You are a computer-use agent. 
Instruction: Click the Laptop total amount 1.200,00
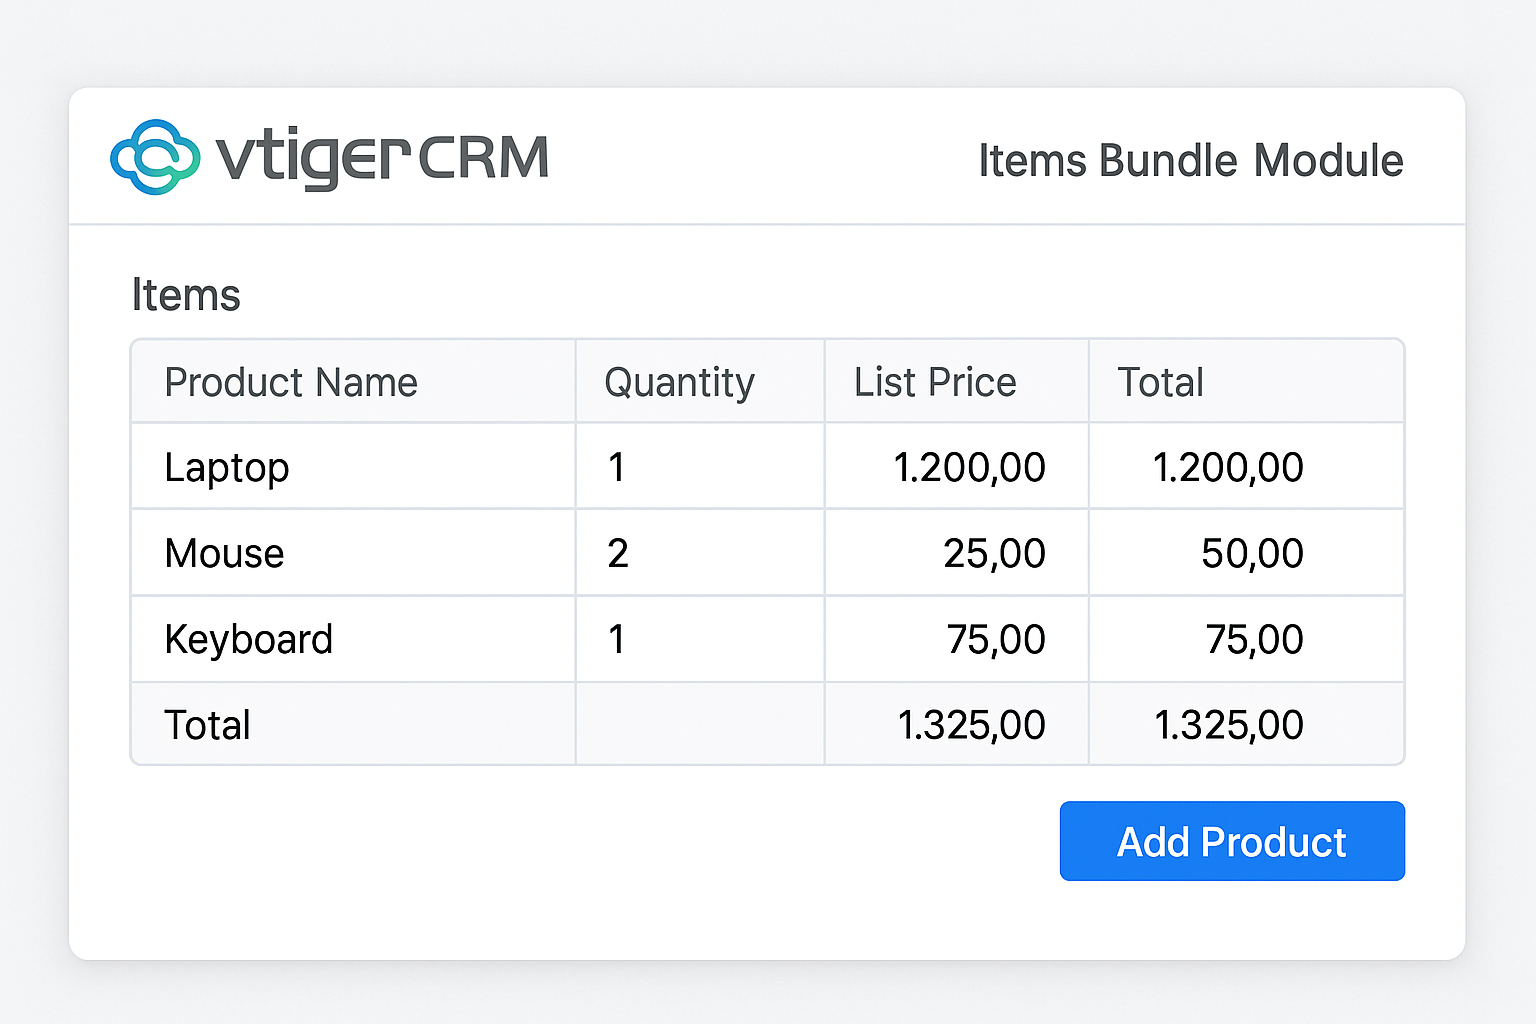[x=1229, y=466]
